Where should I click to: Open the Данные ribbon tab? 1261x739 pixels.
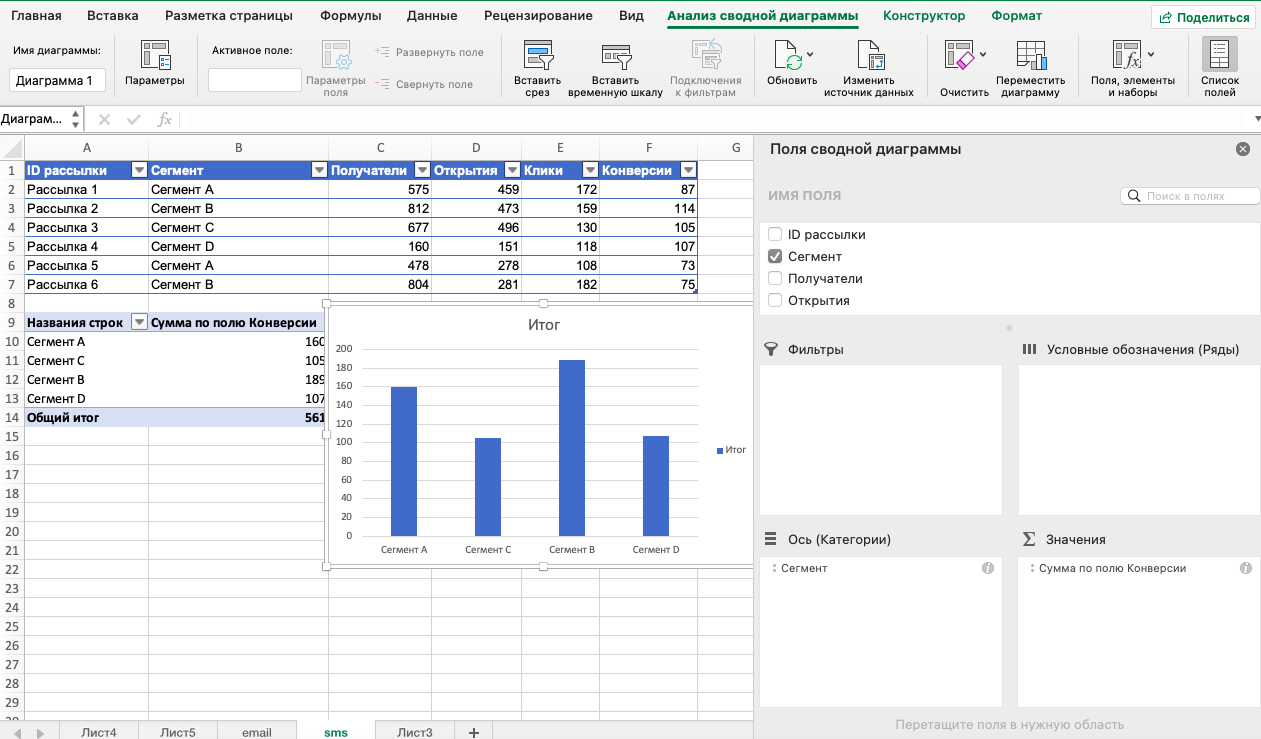pos(432,16)
